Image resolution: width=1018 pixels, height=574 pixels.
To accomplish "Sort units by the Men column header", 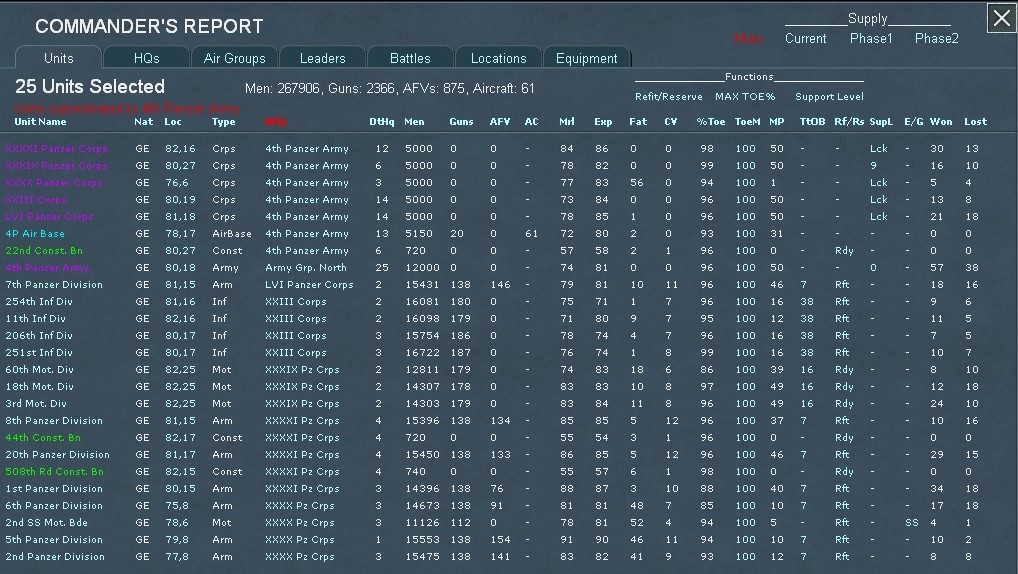I will [413, 122].
